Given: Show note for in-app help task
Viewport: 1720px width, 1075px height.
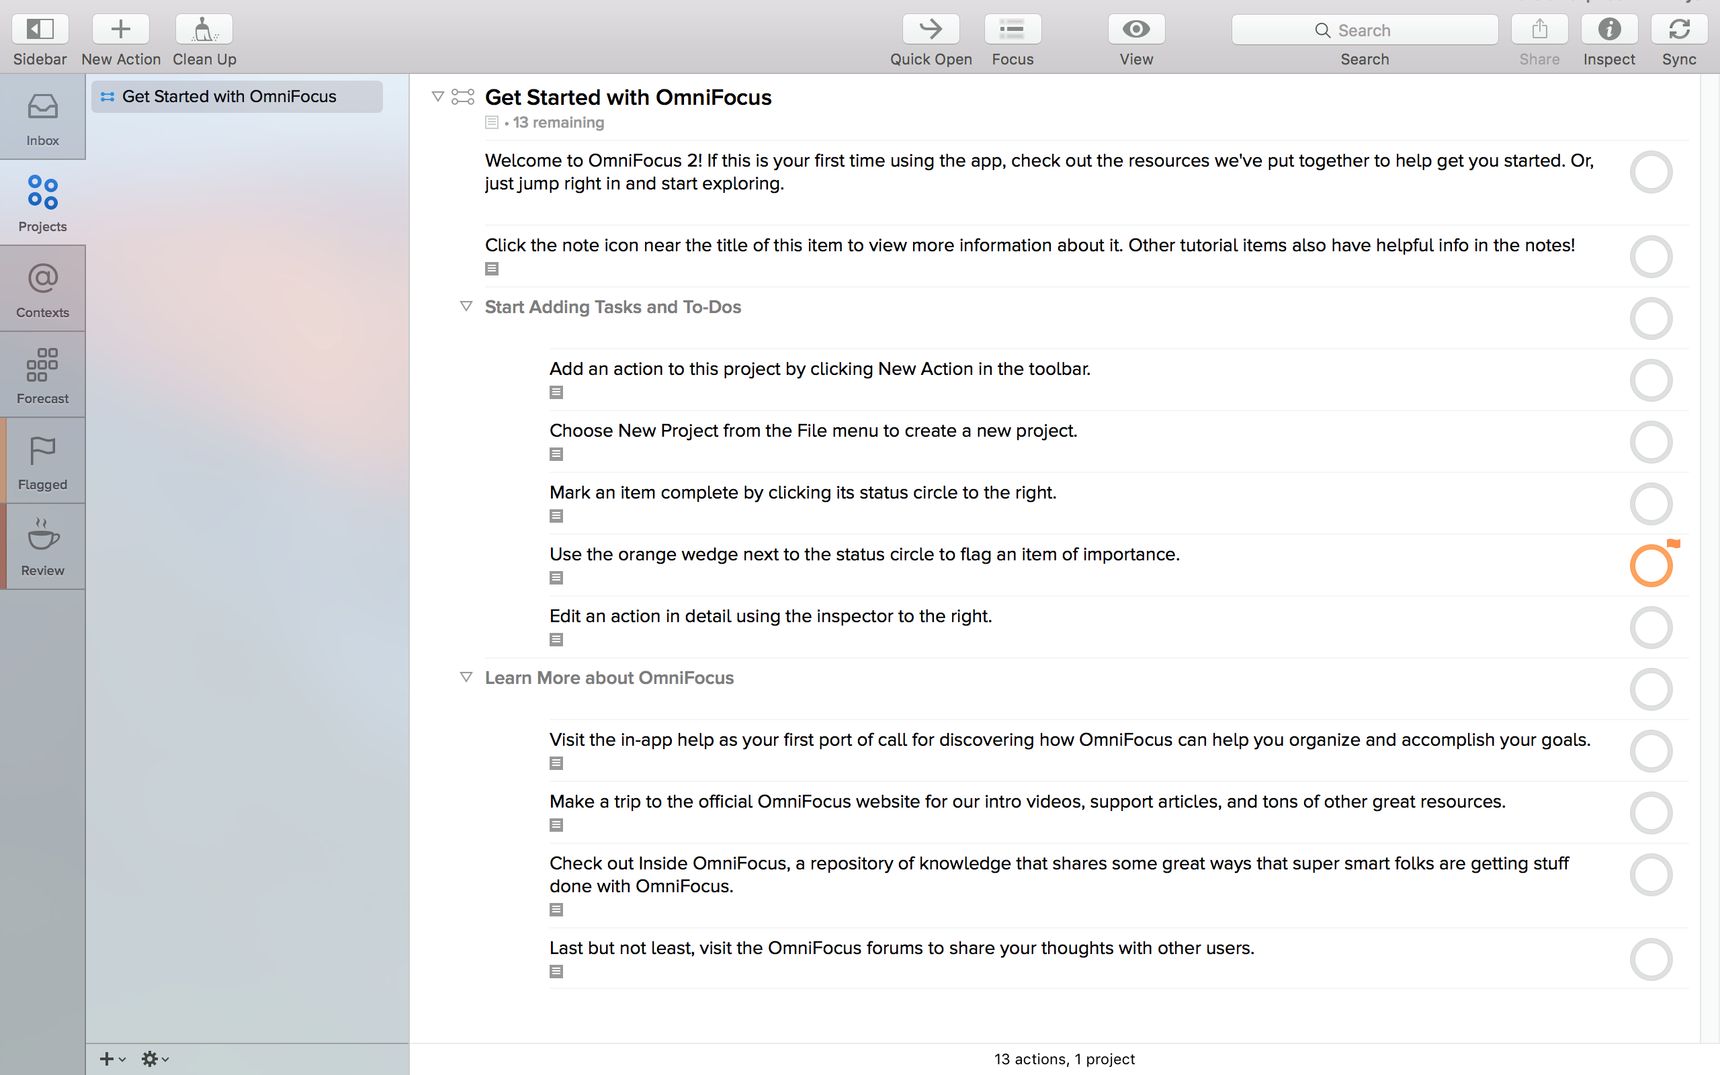Looking at the screenshot, I should pyautogui.click(x=556, y=763).
